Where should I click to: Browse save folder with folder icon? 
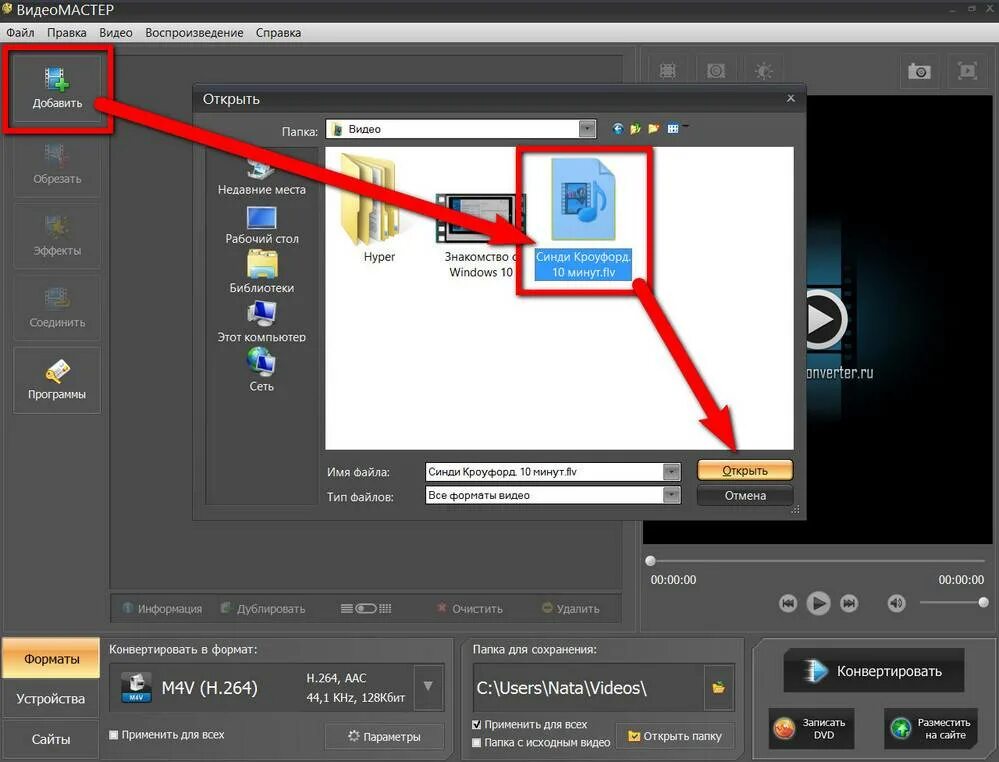[719, 687]
